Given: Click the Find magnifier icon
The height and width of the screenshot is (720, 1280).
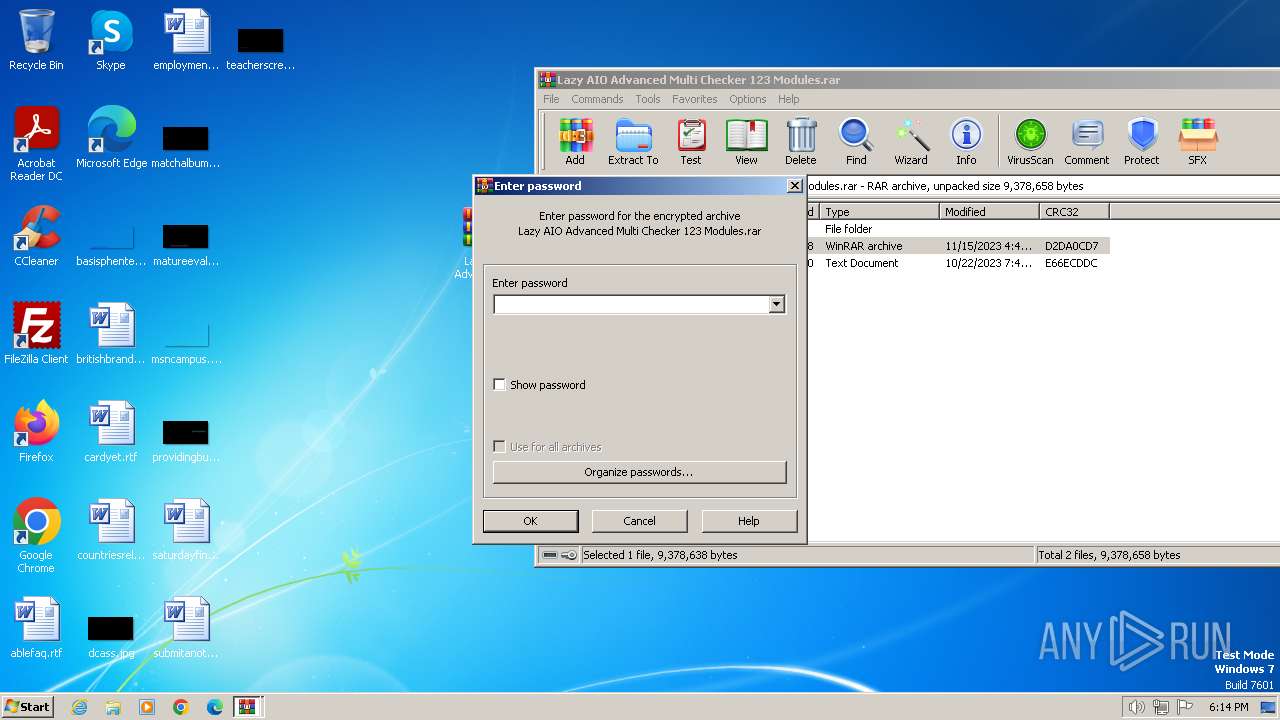Looking at the screenshot, I should (856, 141).
